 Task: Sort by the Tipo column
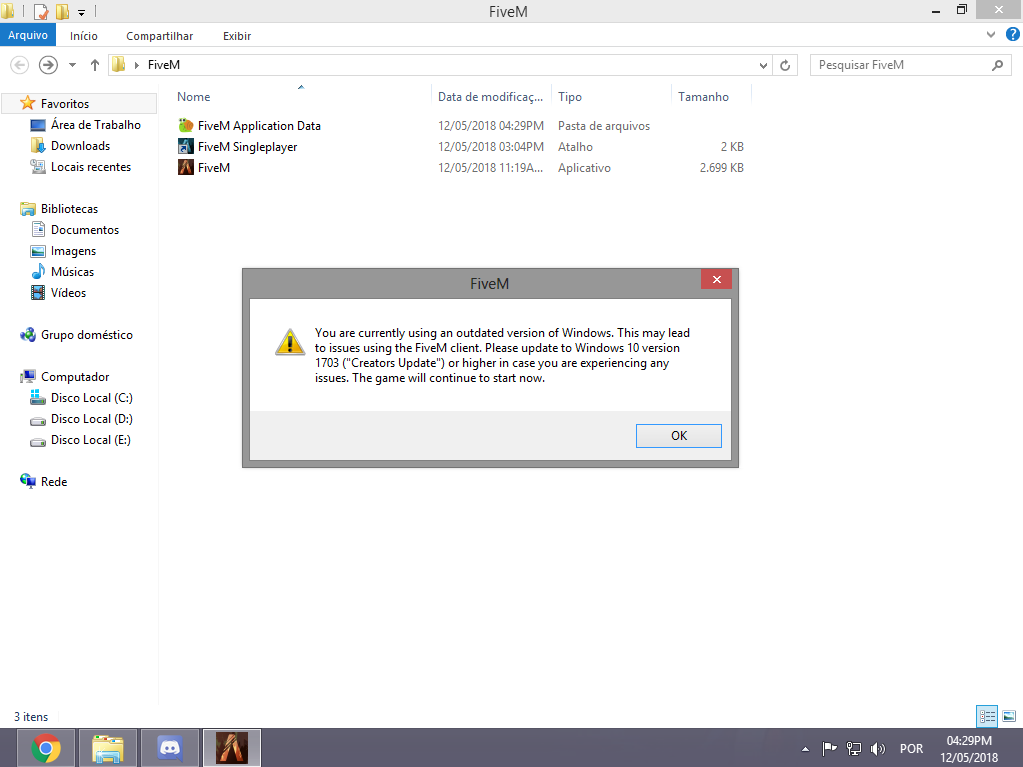point(570,97)
